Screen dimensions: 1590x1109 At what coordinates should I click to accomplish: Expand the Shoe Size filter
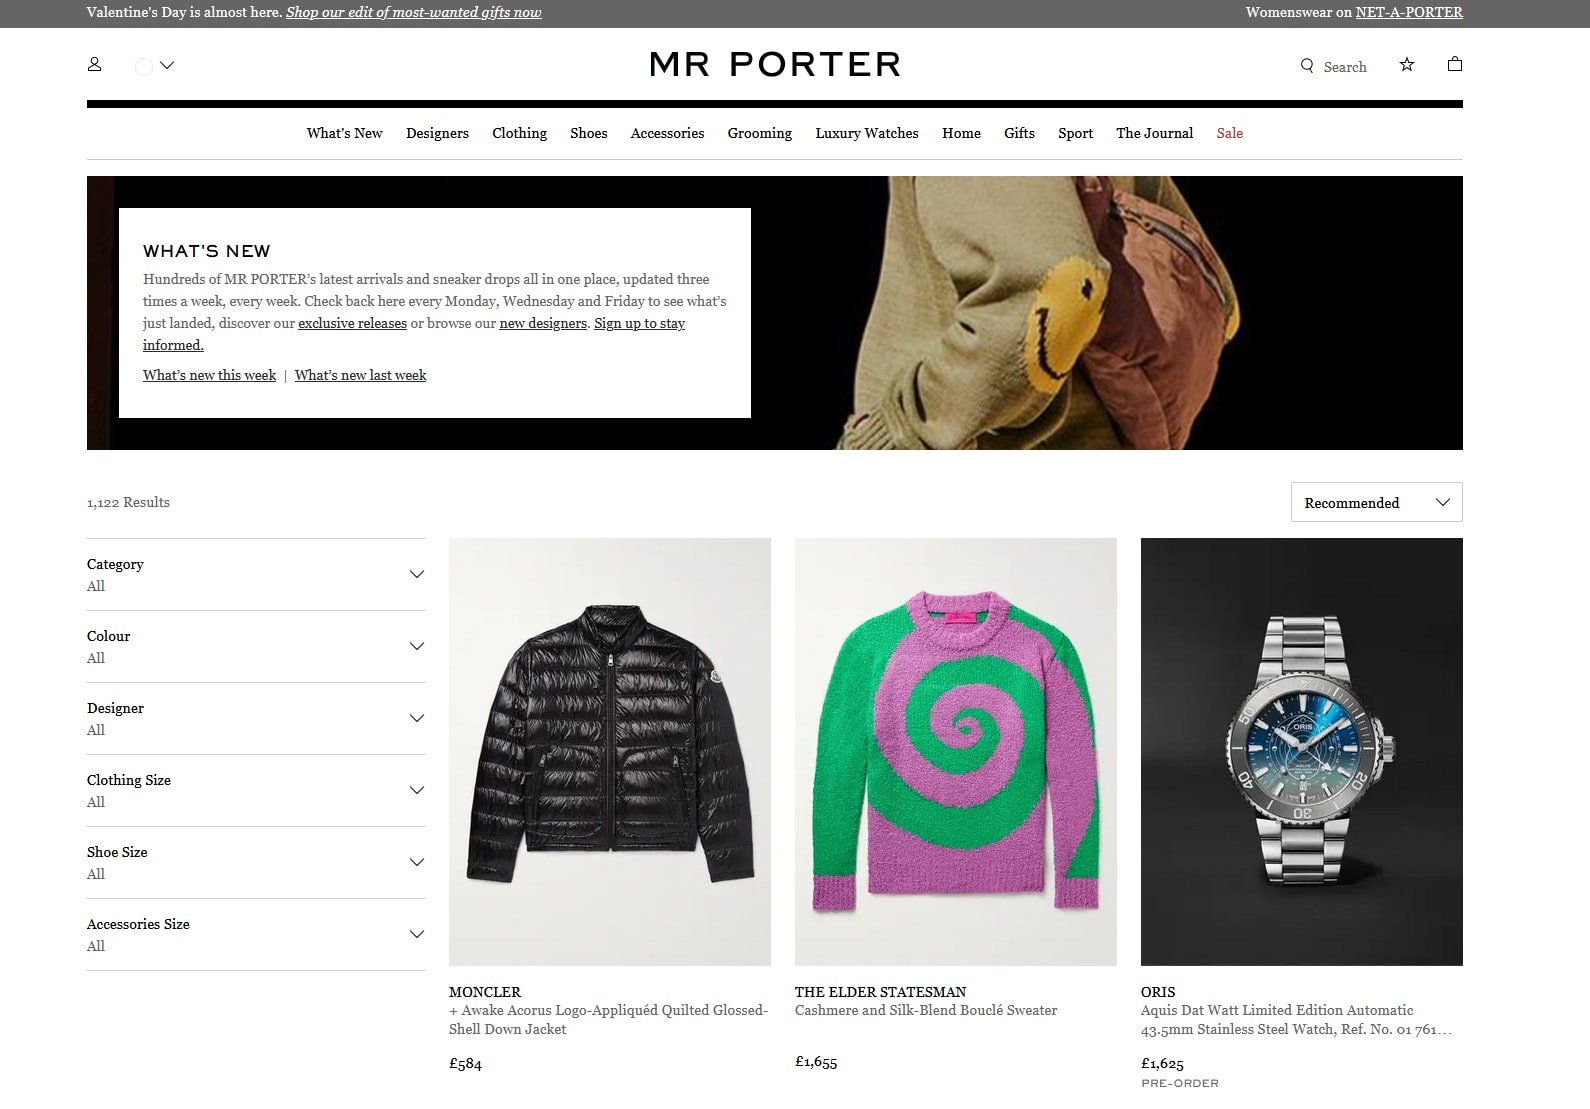click(256, 862)
